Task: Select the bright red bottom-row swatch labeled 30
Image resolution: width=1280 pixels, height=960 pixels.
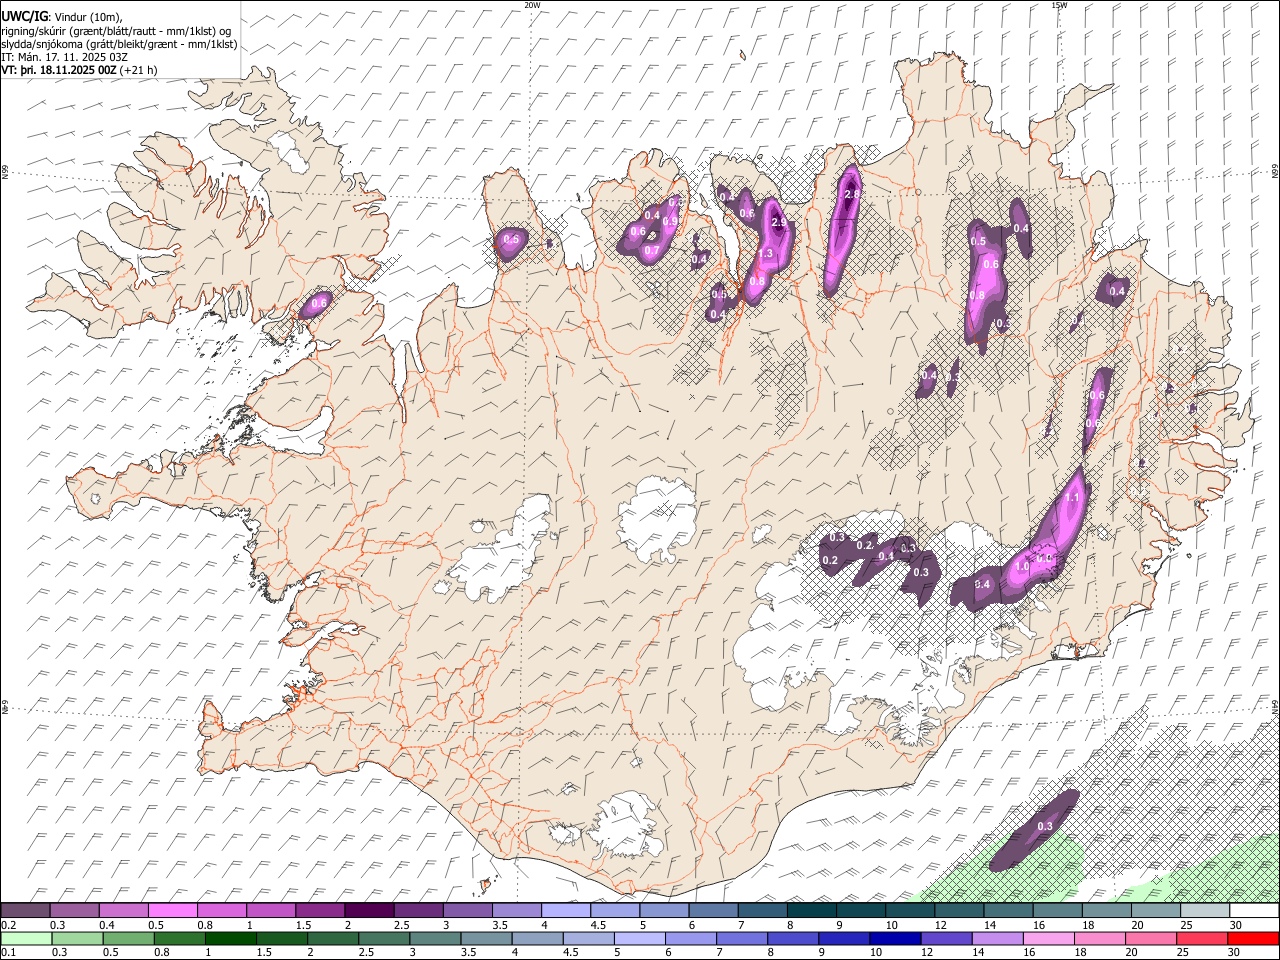Action: (x=1252, y=938)
